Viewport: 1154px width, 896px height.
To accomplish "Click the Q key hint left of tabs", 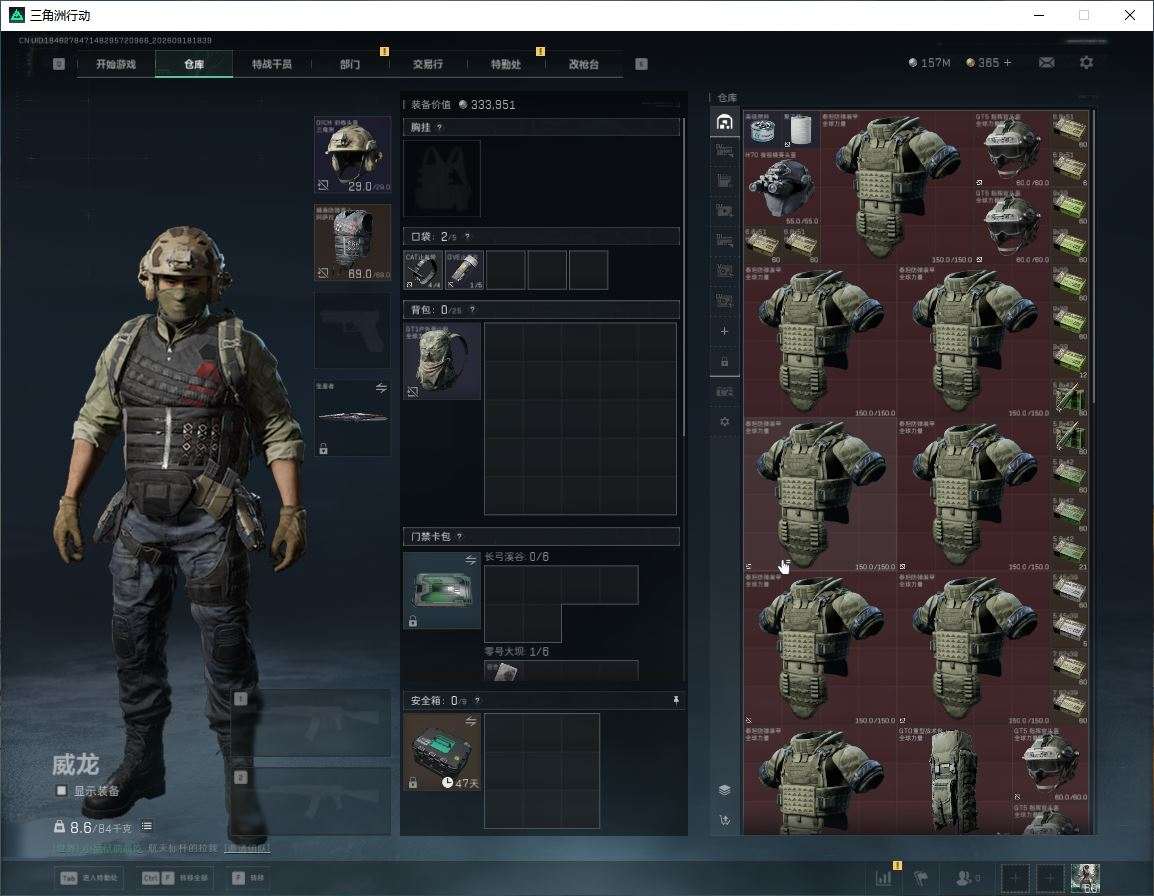I will [59, 64].
